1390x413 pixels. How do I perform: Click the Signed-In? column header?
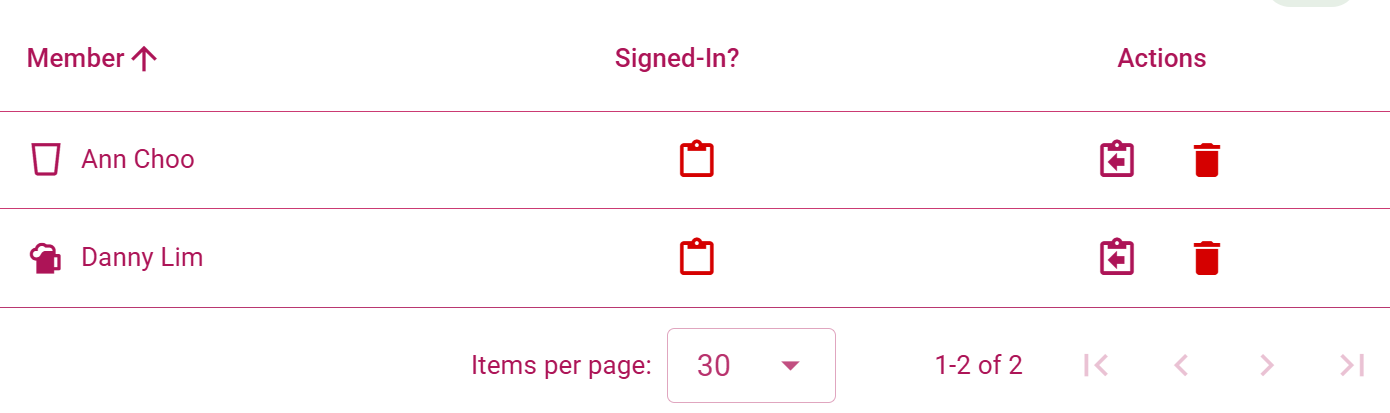(x=677, y=59)
